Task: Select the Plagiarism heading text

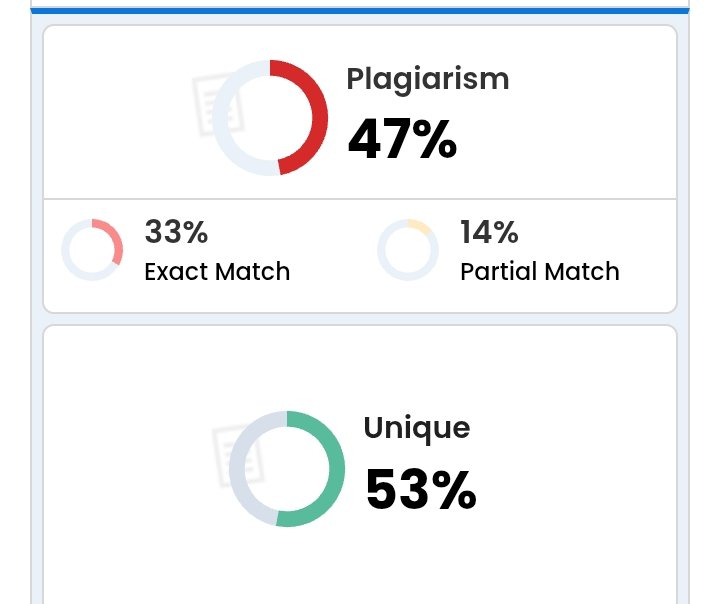Action: 428,80
